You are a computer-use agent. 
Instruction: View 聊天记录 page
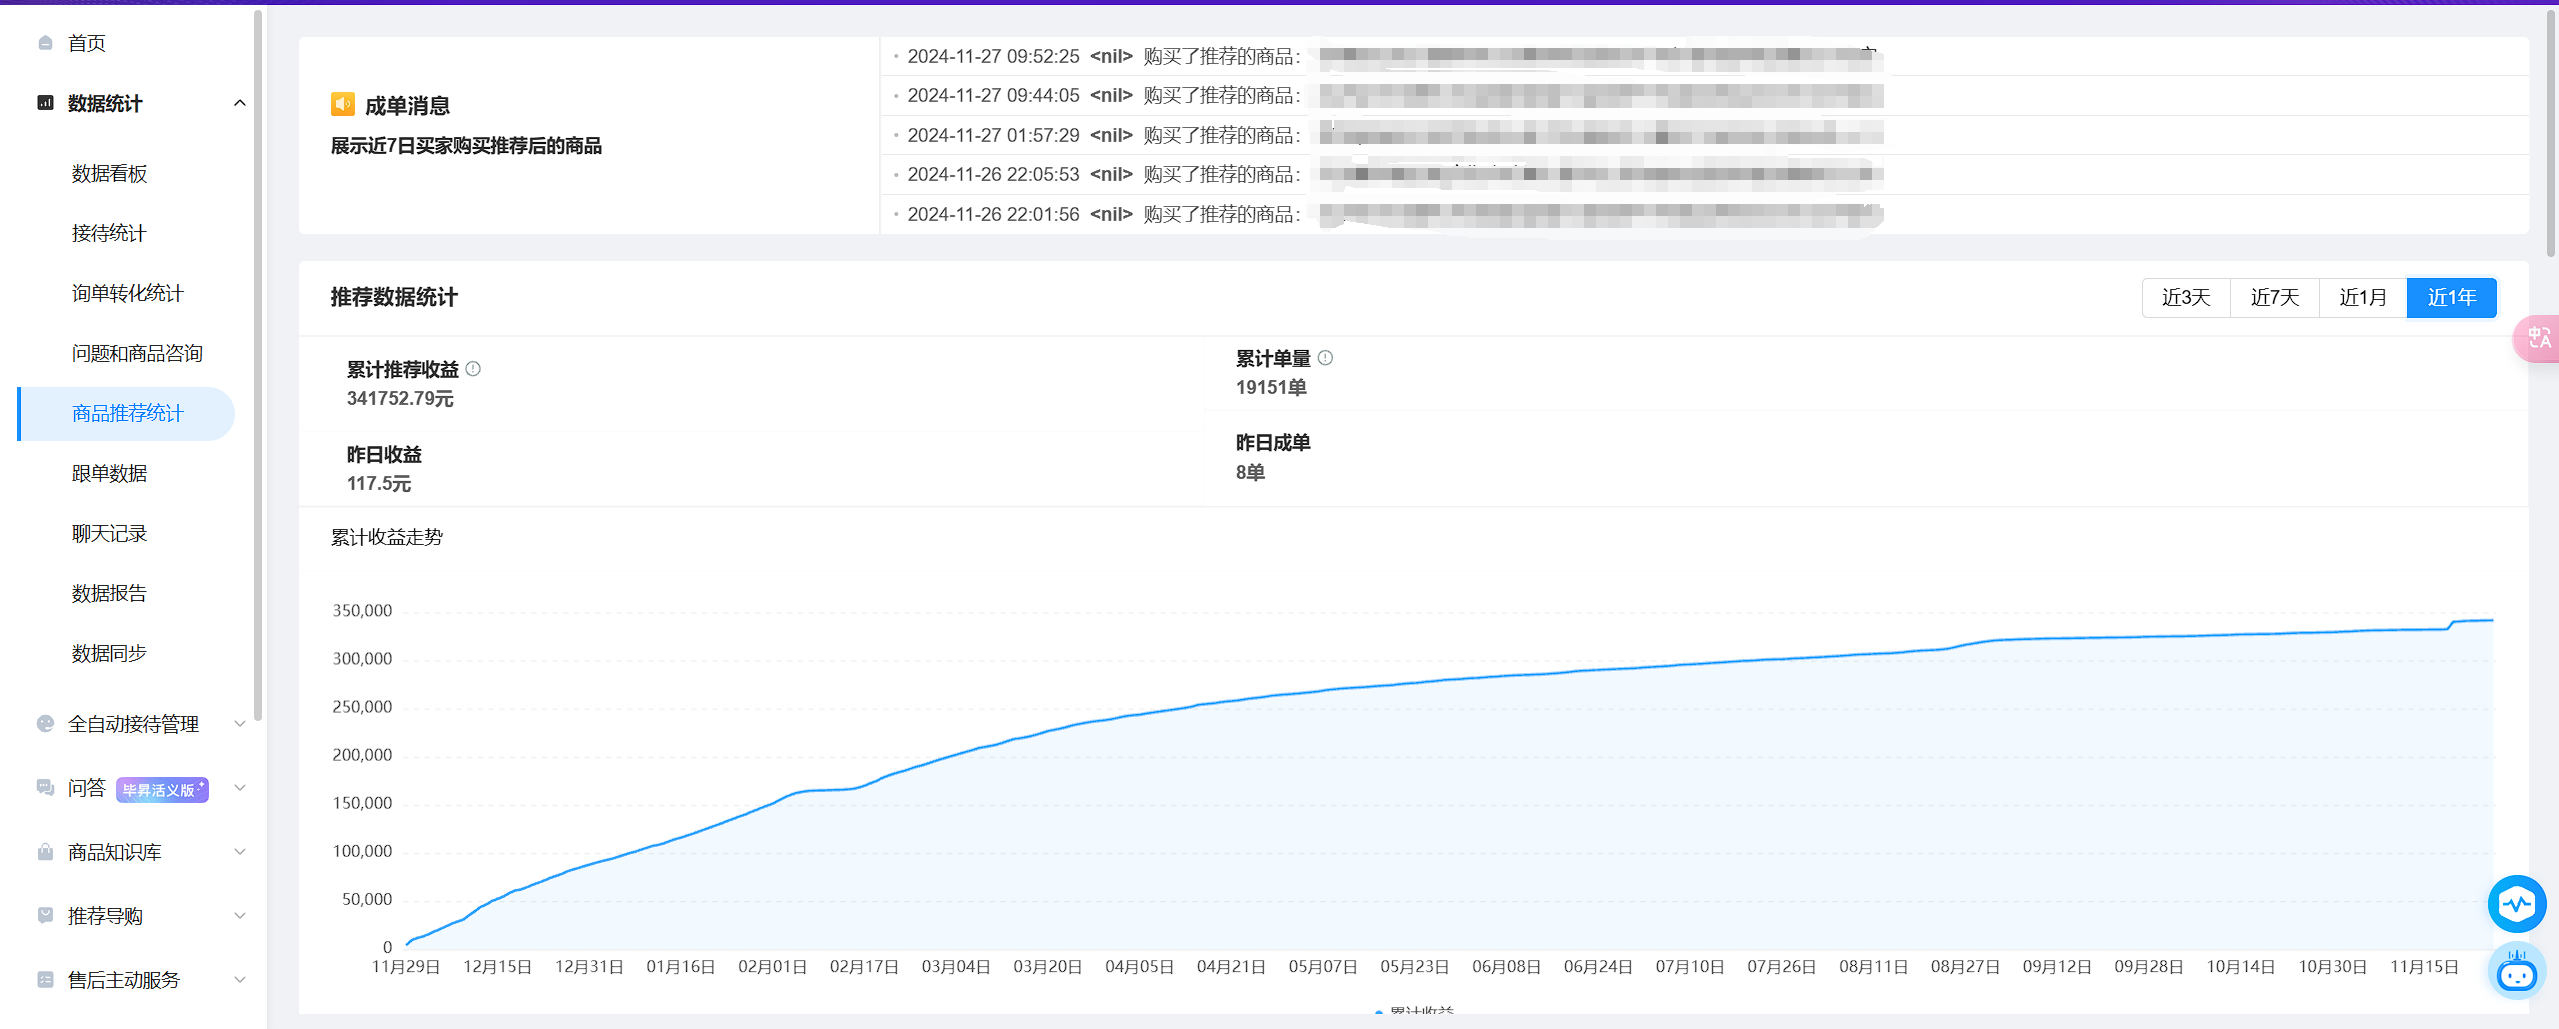109,533
